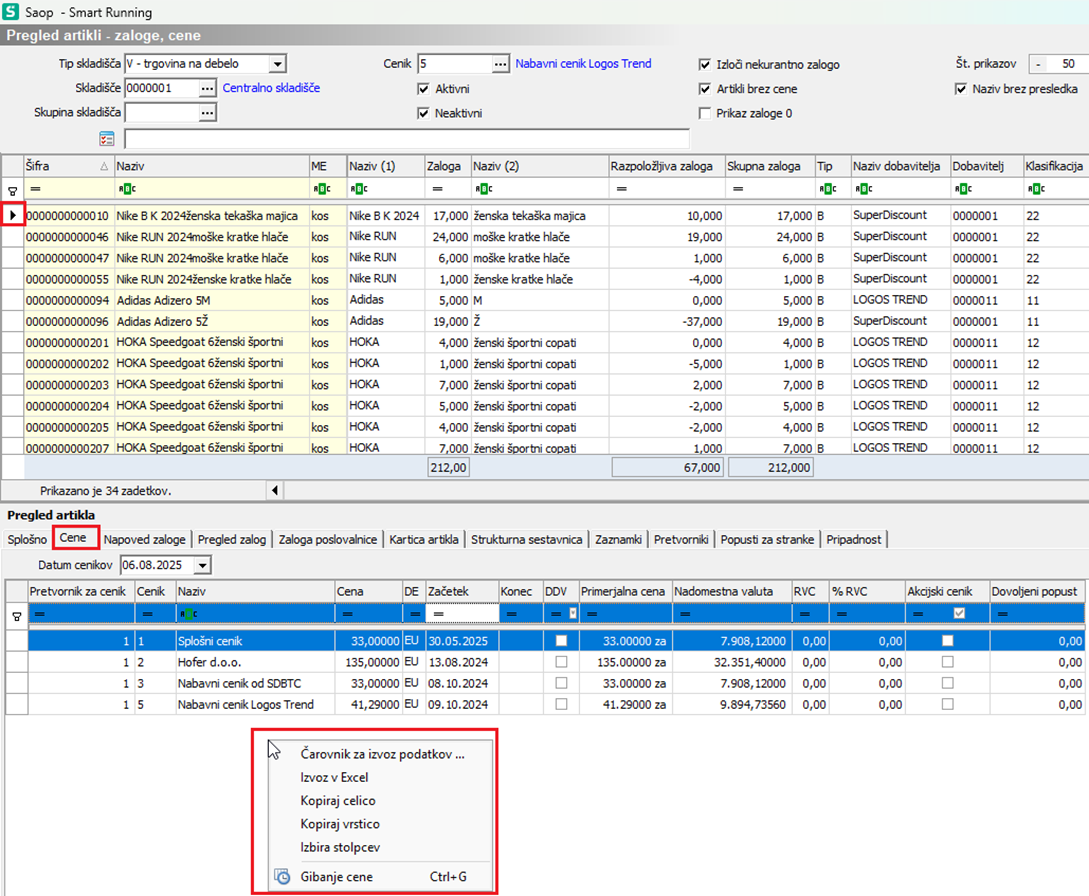1089x896 pixels.
Task: Open the Pregled zalog tab
Action: [x=232, y=540]
